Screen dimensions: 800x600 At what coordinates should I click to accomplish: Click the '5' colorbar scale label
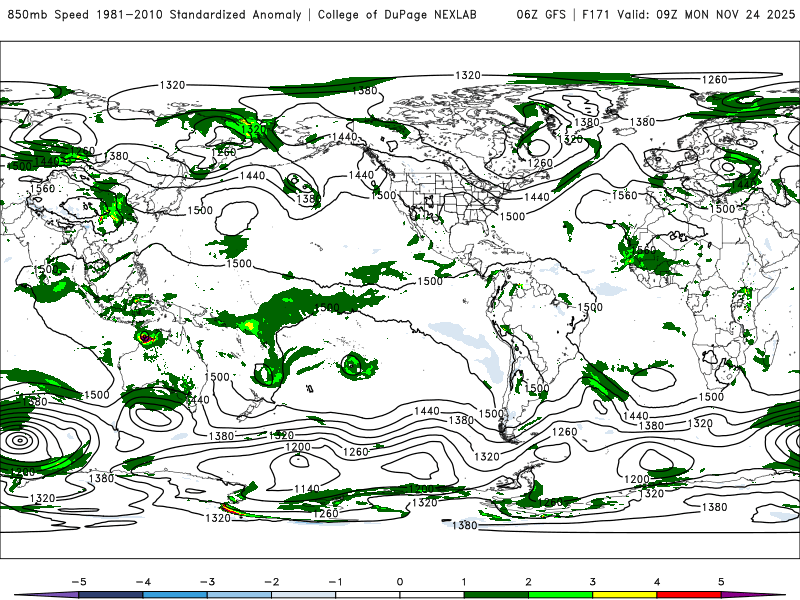pos(721,582)
